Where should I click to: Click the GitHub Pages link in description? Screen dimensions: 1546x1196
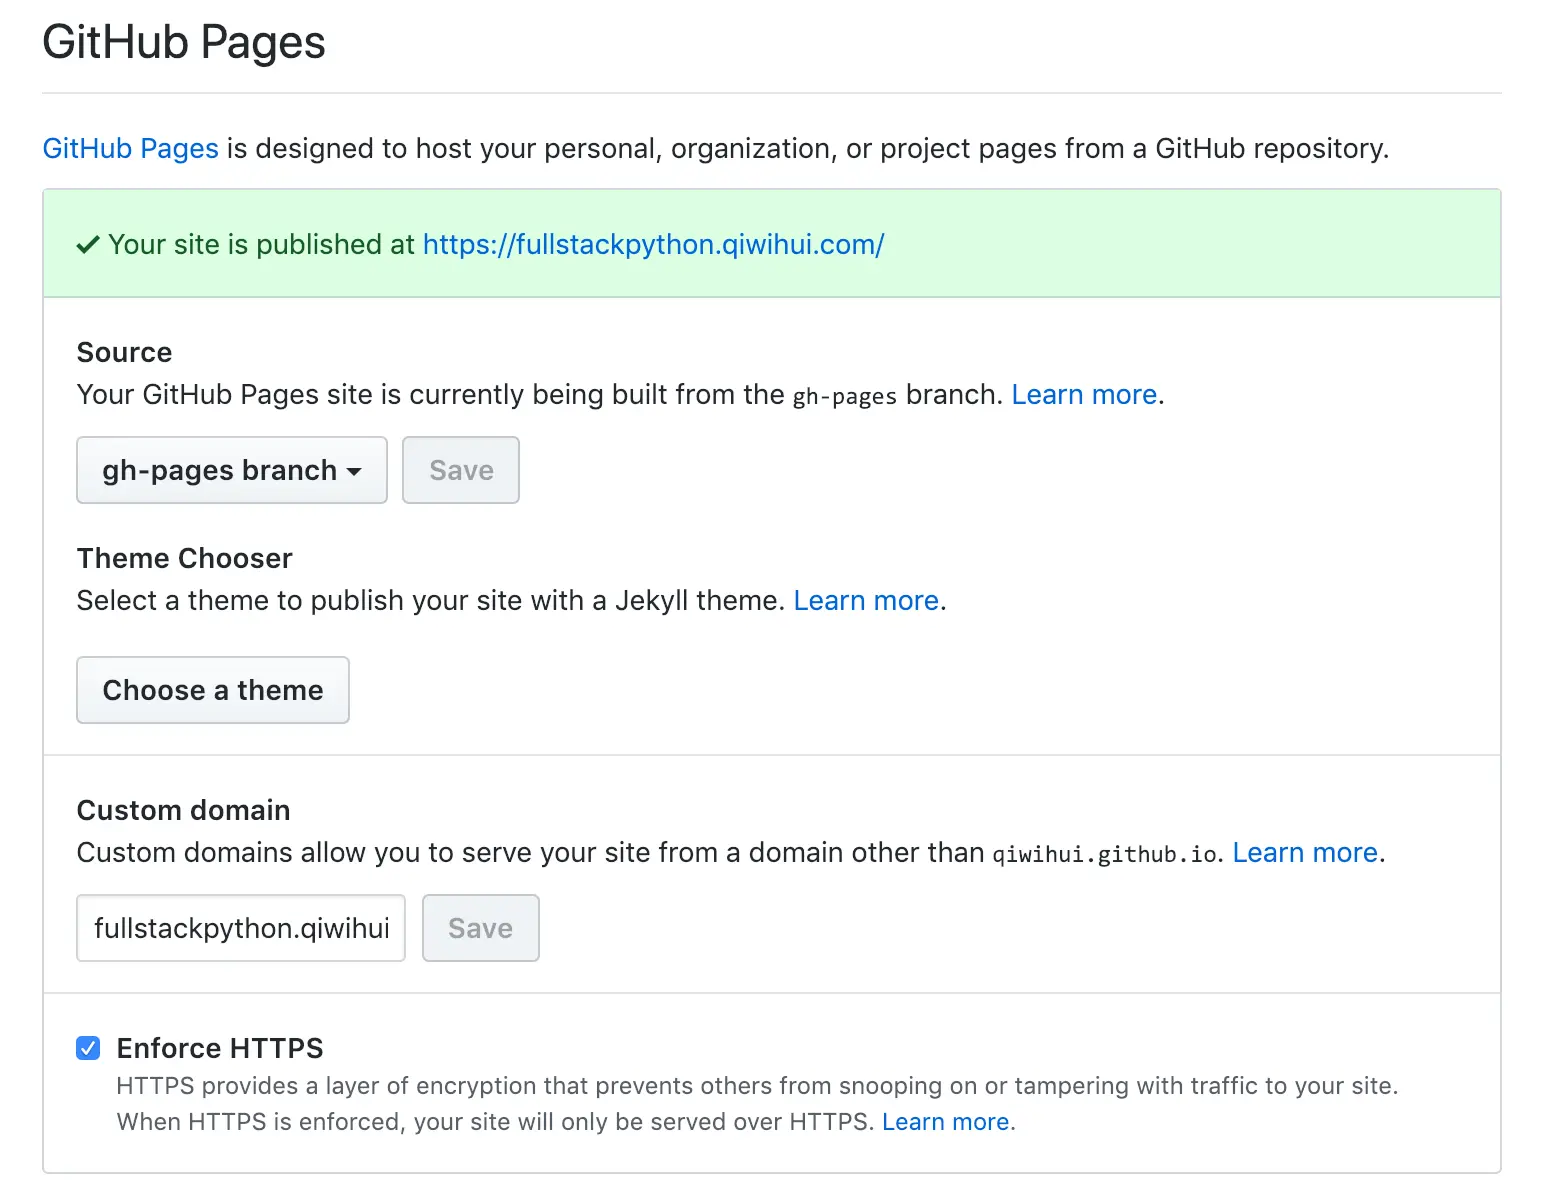[x=130, y=149]
